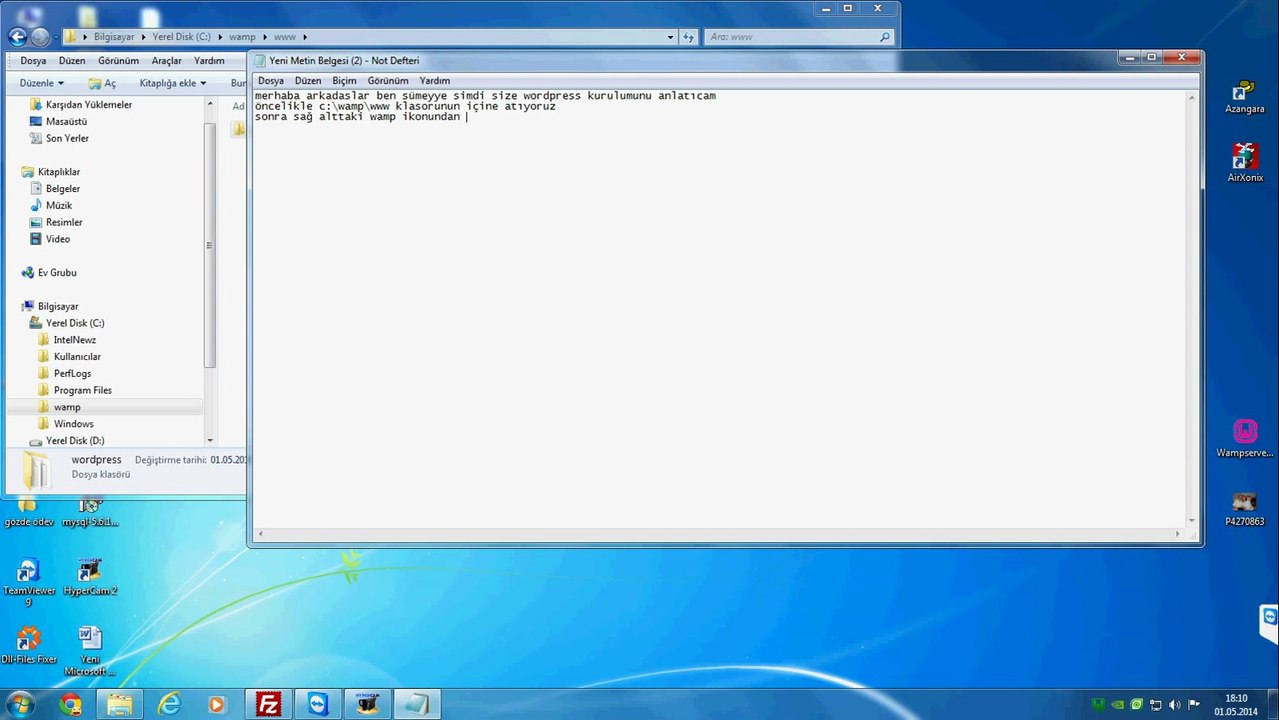Click the Aç button in Explorer toolbar

[x=103, y=83]
